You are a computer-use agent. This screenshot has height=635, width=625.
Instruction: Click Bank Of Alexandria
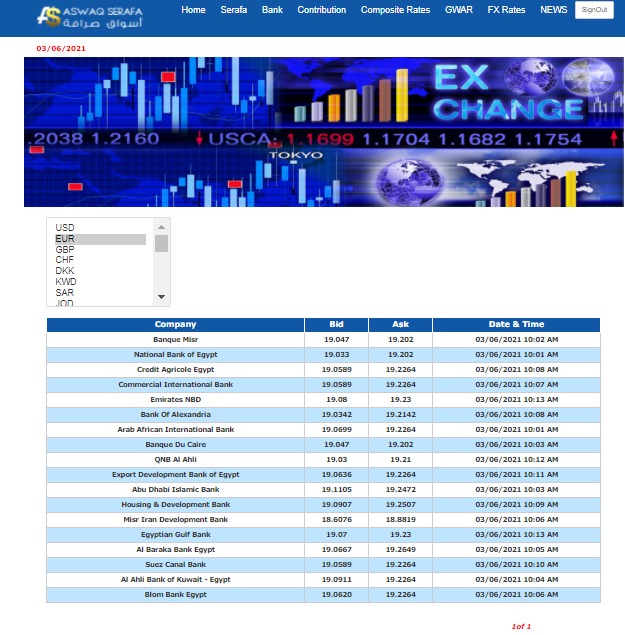[x=175, y=414]
